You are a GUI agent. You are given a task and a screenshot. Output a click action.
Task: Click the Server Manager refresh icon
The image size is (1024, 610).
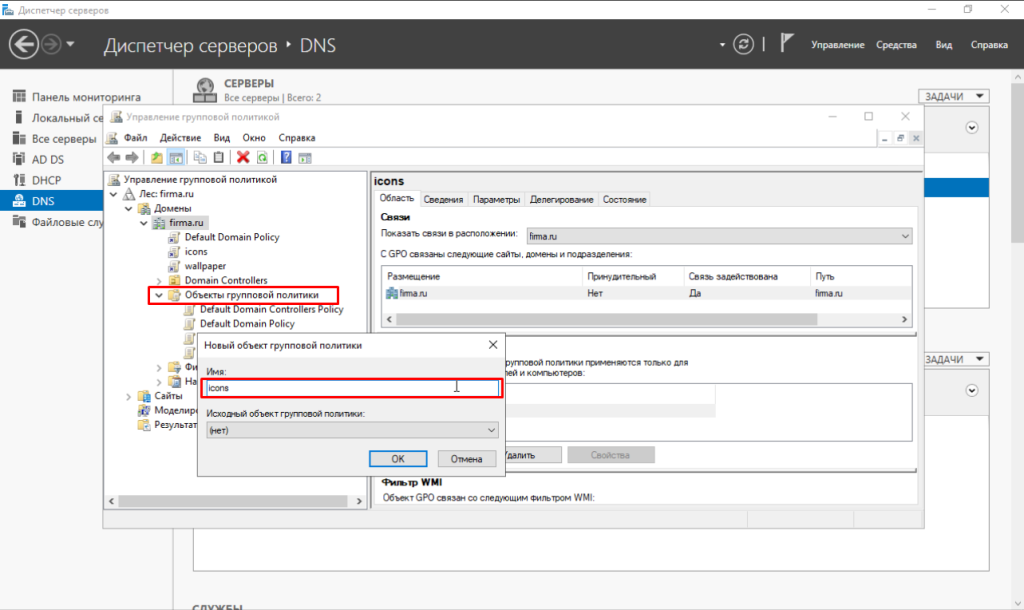click(x=743, y=44)
